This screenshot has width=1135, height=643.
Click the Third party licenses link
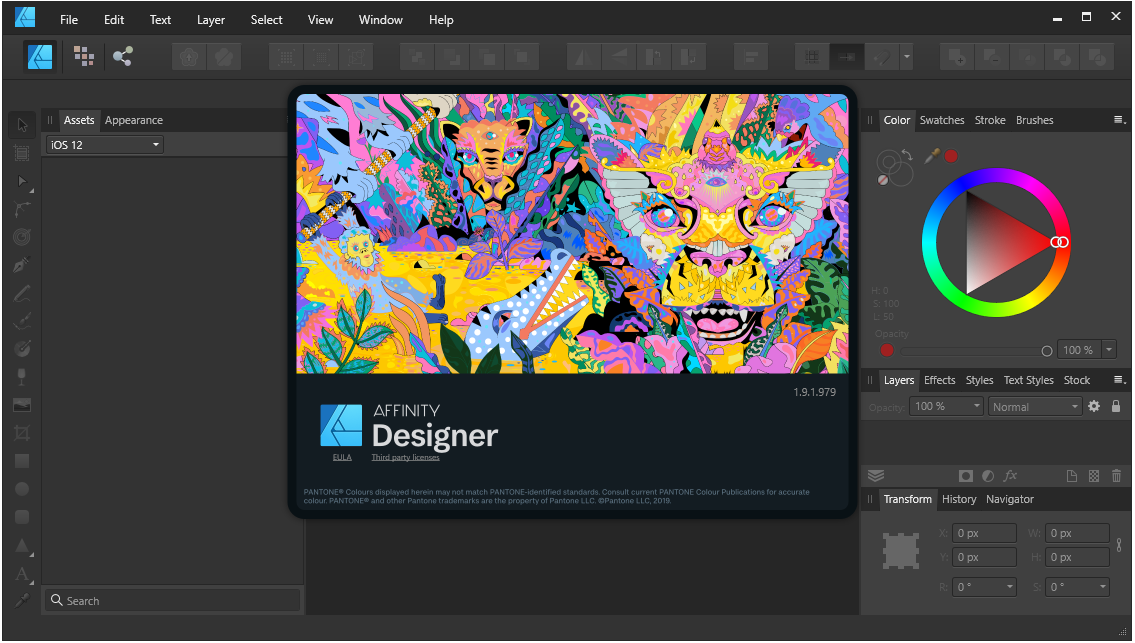click(404, 456)
